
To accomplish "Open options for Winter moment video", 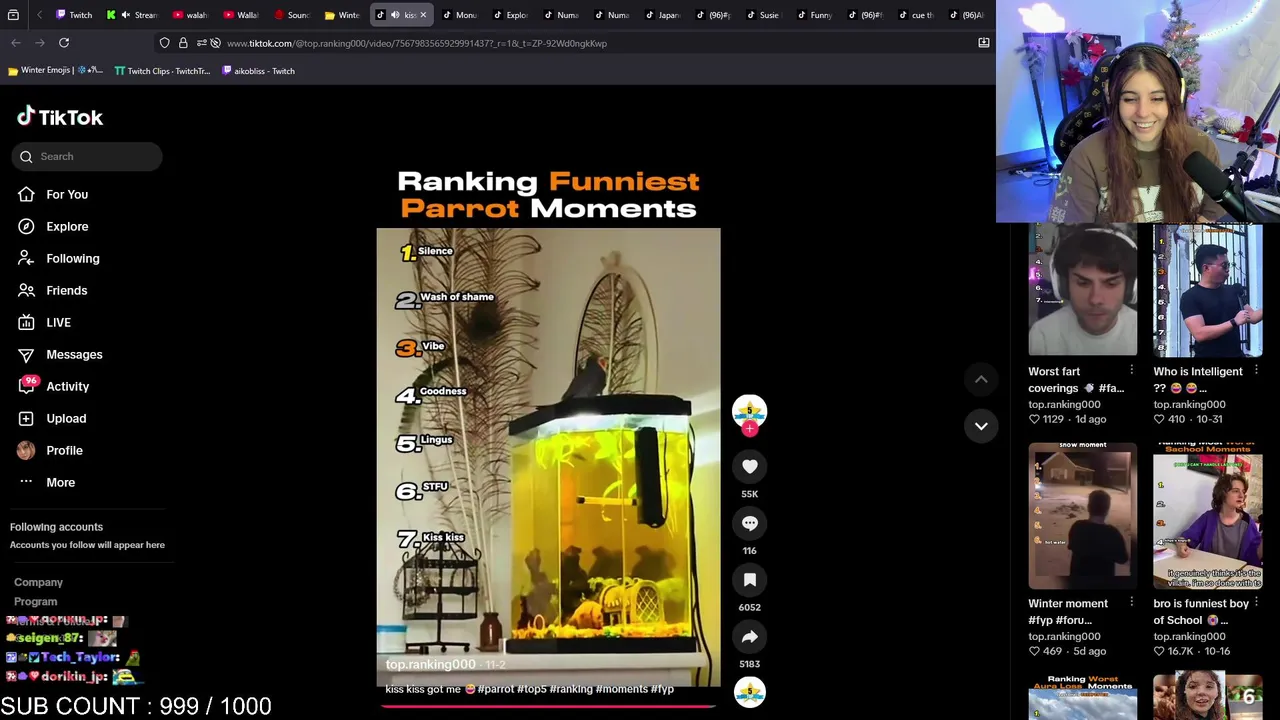I will [1131, 603].
